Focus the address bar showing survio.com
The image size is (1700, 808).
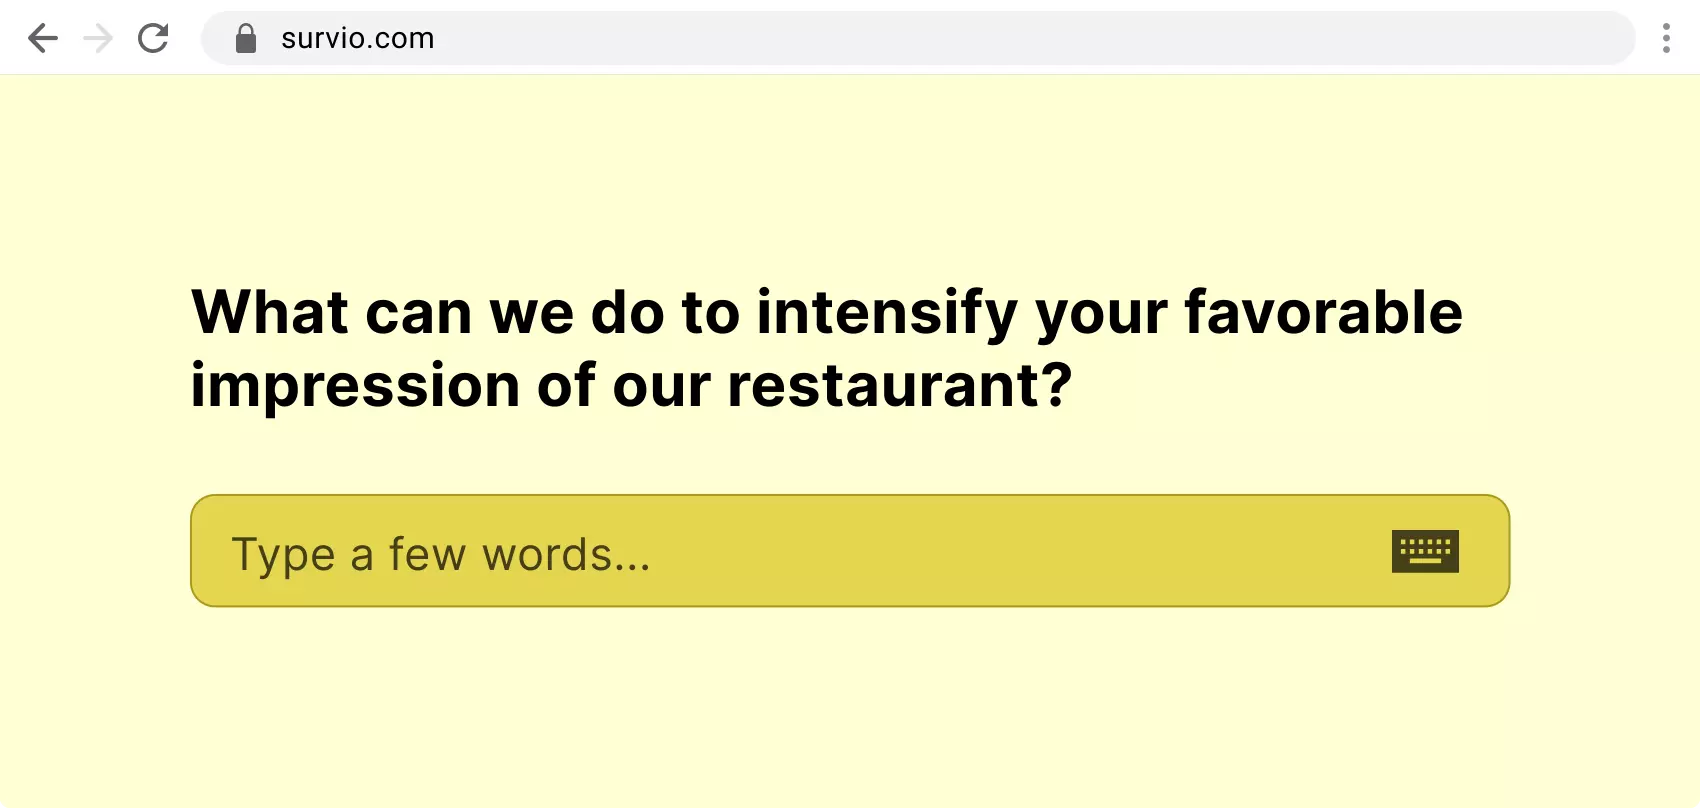pyautogui.click(x=900, y=39)
